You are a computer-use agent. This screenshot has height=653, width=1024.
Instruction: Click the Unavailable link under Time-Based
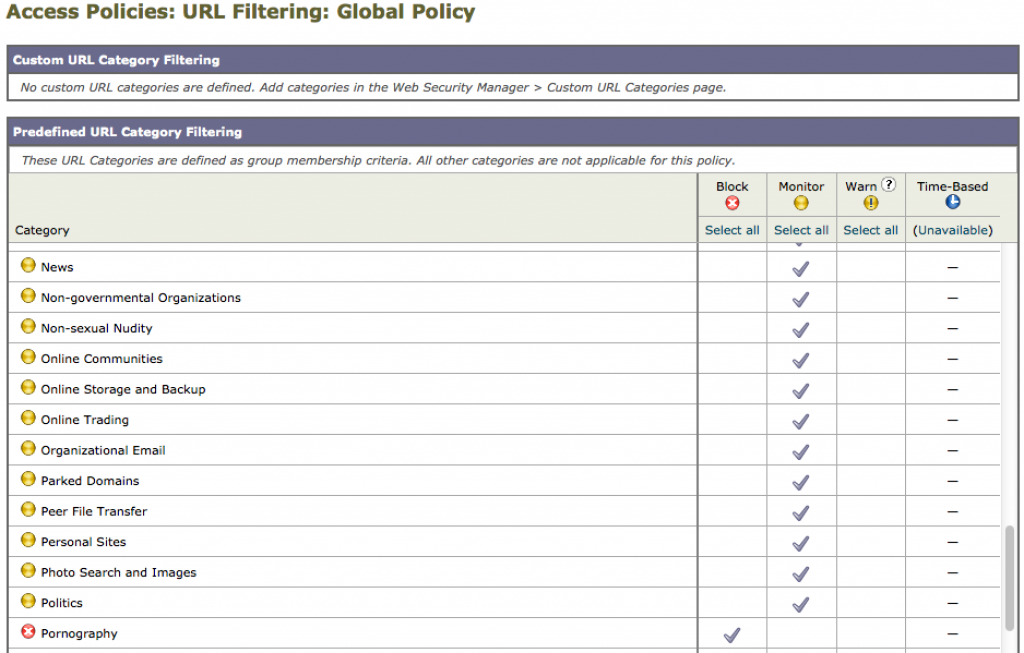coord(952,230)
